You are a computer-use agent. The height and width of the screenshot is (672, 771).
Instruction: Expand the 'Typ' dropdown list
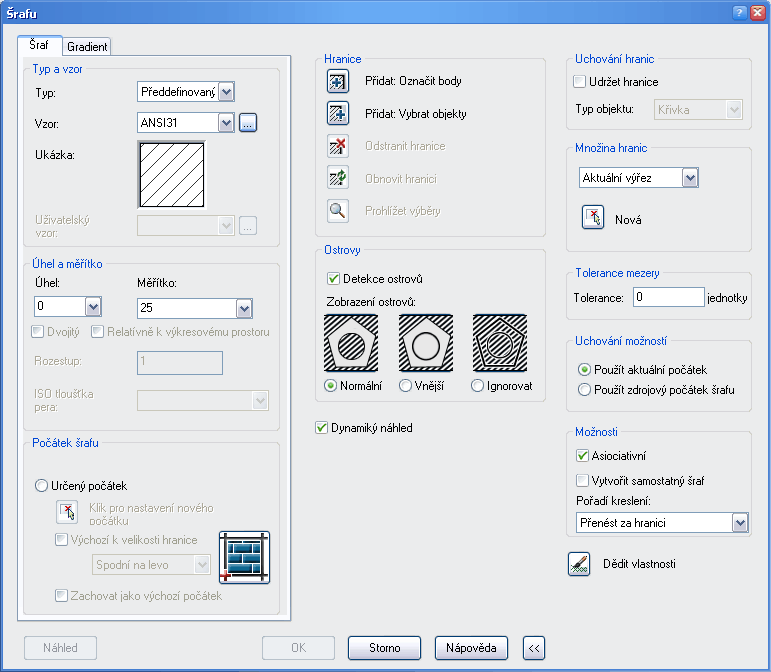[x=226, y=93]
